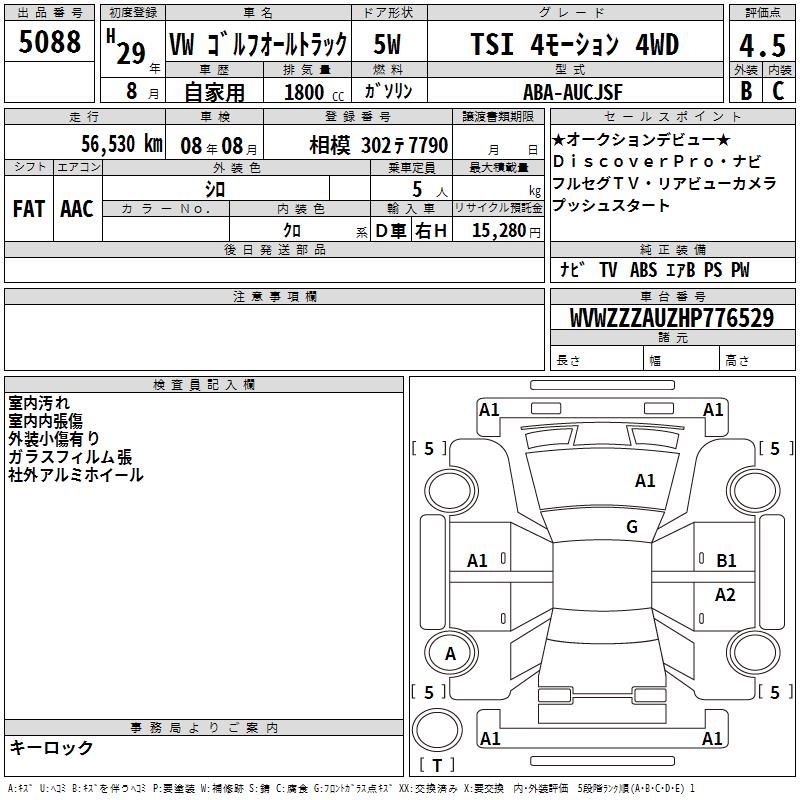Select the exterior color シロ
Viewport: 800px width, 800px height.
point(215,190)
